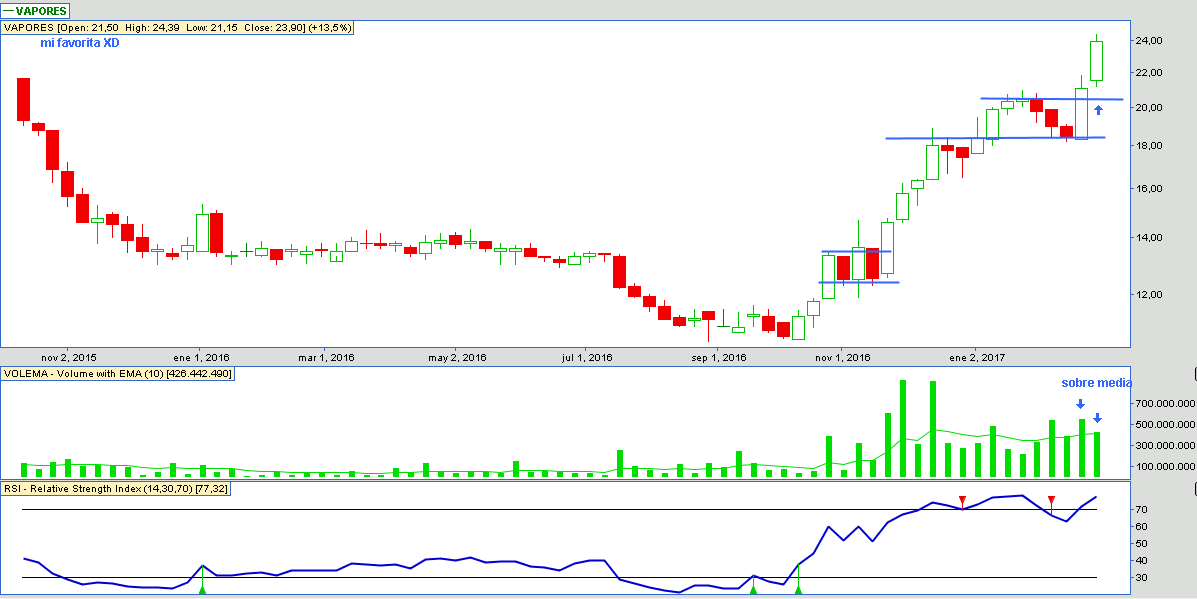This screenshot has height=599, width=1197.
Task: Click the last green RSI triangle in October 2016
Action: 799,589
